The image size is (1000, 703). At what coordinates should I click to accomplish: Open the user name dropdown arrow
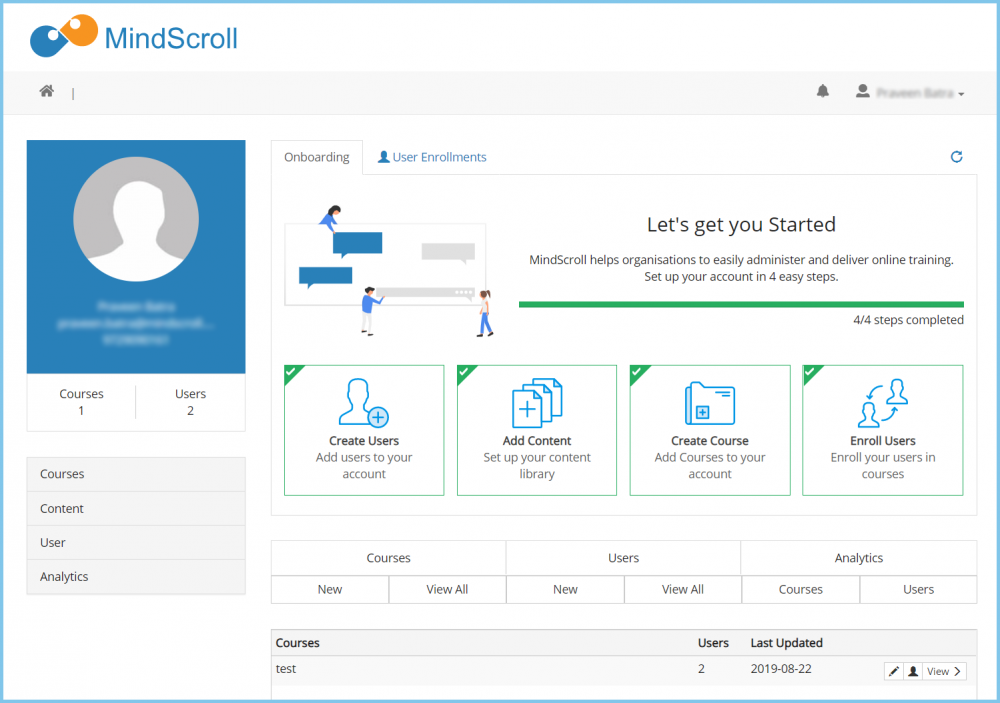(x=961, y=94)
